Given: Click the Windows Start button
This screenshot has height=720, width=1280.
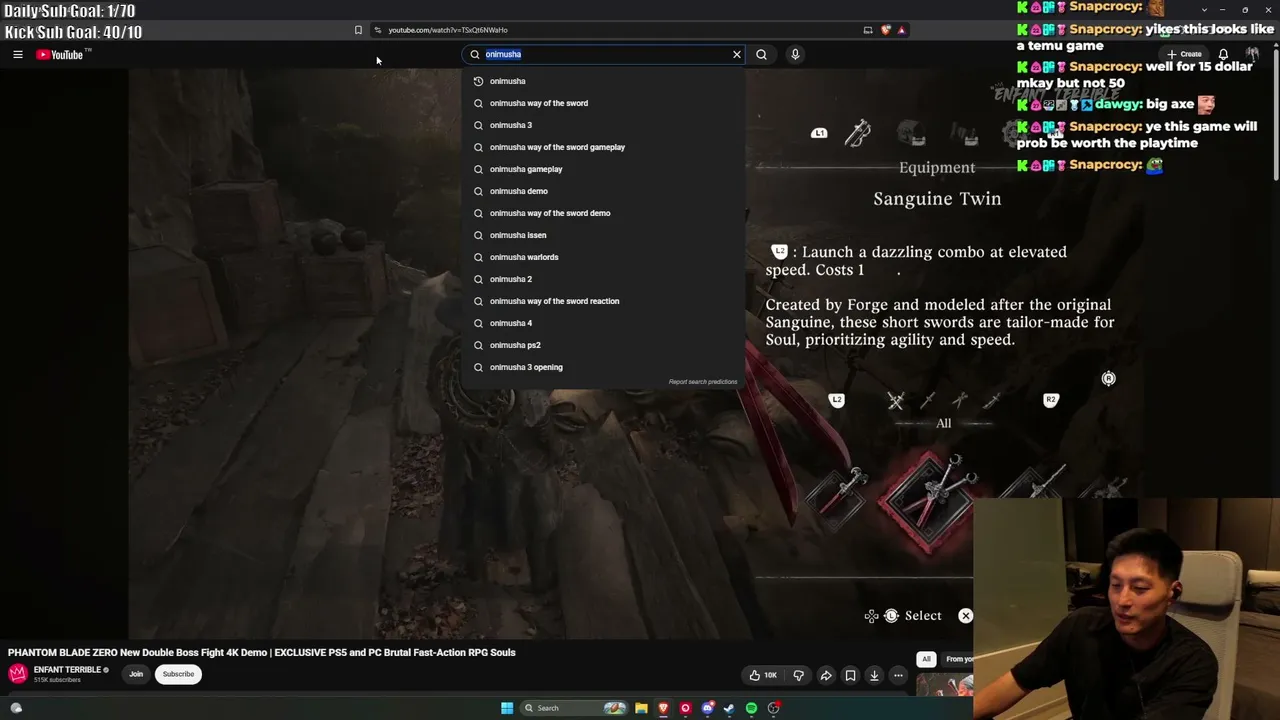Looking at the screenshot, I should (x=507, y=708).
